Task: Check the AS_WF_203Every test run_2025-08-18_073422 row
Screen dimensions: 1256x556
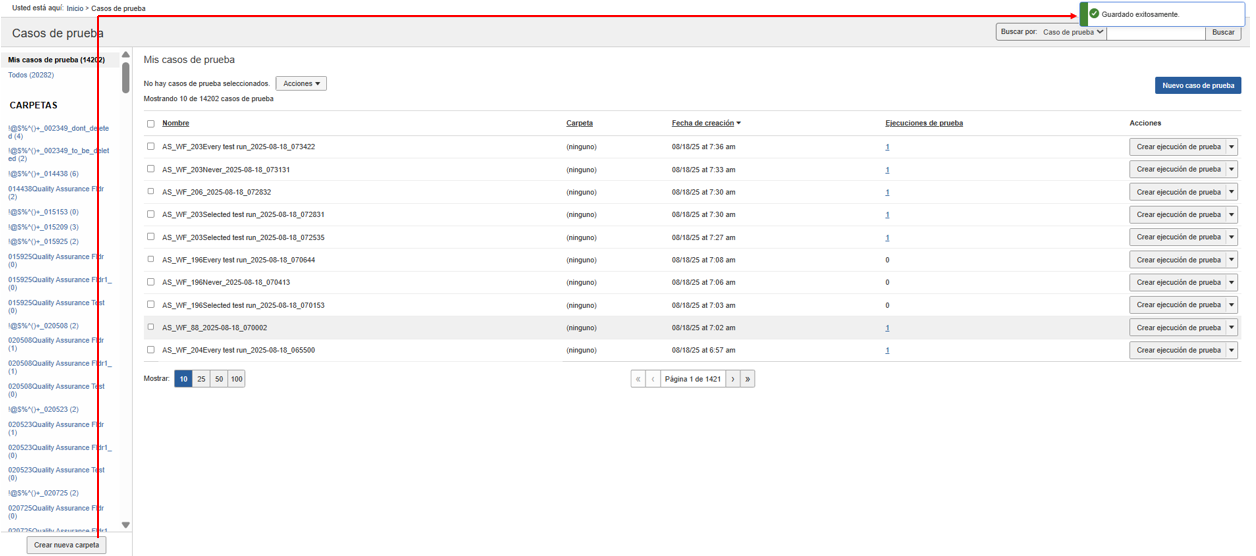Action: coord(151,147)
